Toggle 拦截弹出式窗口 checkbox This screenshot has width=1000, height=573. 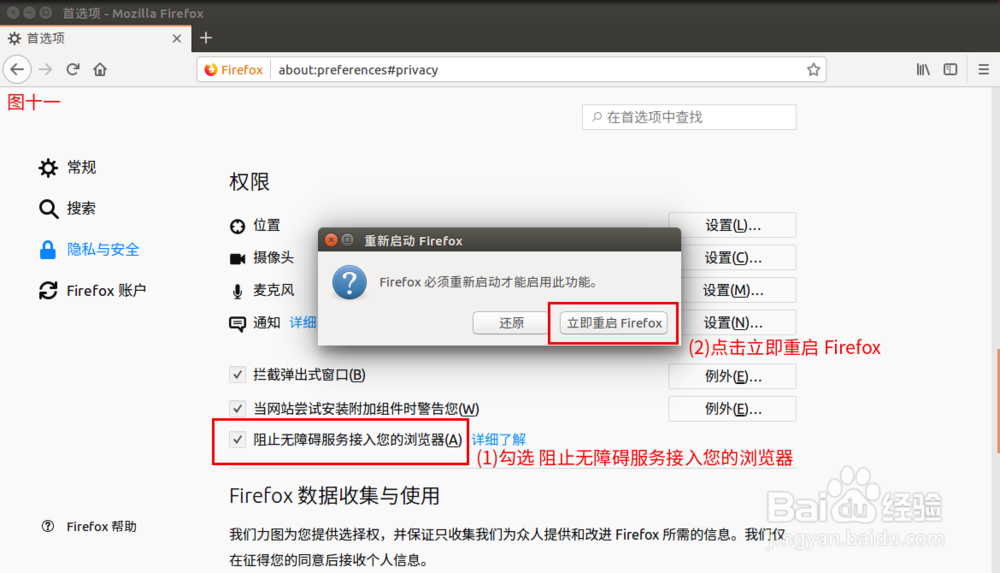[x=237, y=375]
